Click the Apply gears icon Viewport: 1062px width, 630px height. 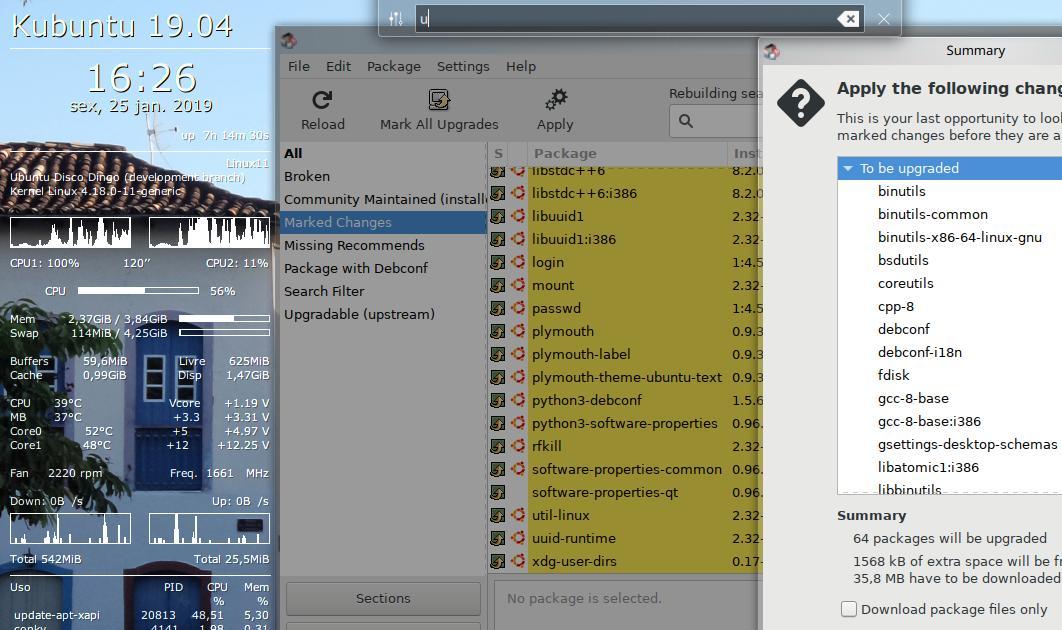click(x=555, y=100)
